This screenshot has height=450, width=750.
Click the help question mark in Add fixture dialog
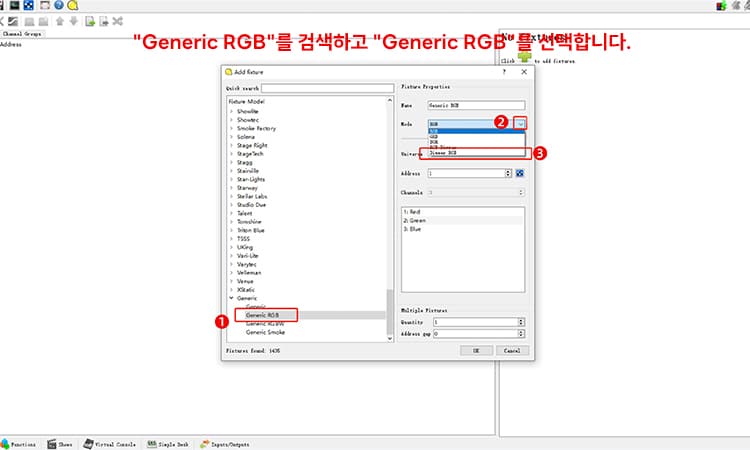[x=504, y=72]
